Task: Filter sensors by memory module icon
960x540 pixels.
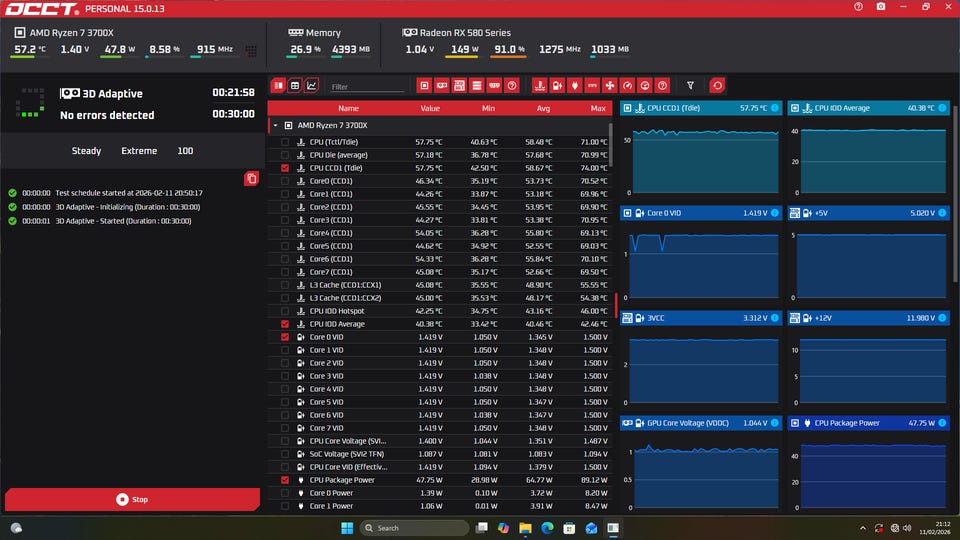Action: (x=494, y=86)
